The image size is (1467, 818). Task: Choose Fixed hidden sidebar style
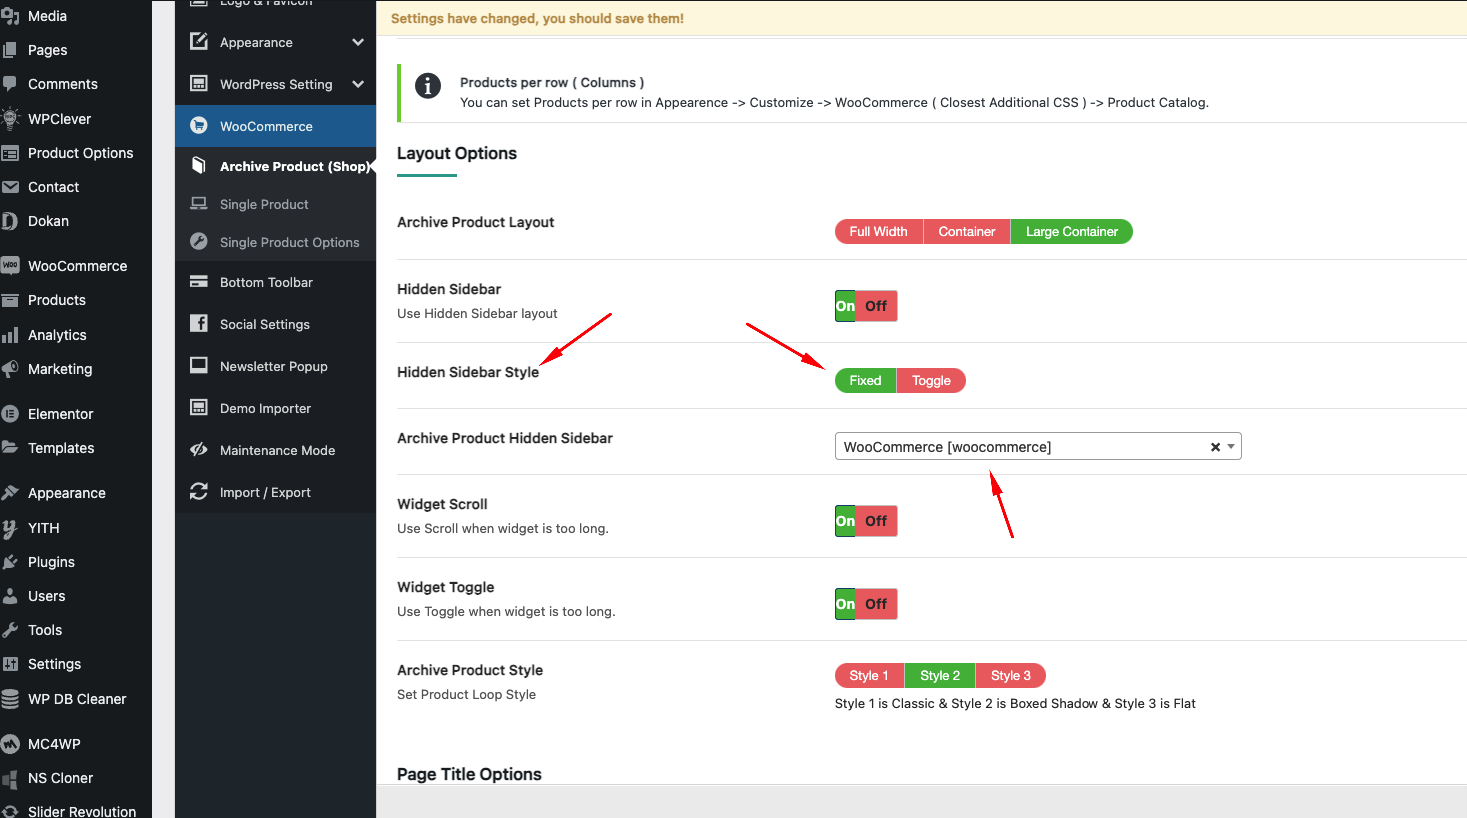[x=866, y=381]
